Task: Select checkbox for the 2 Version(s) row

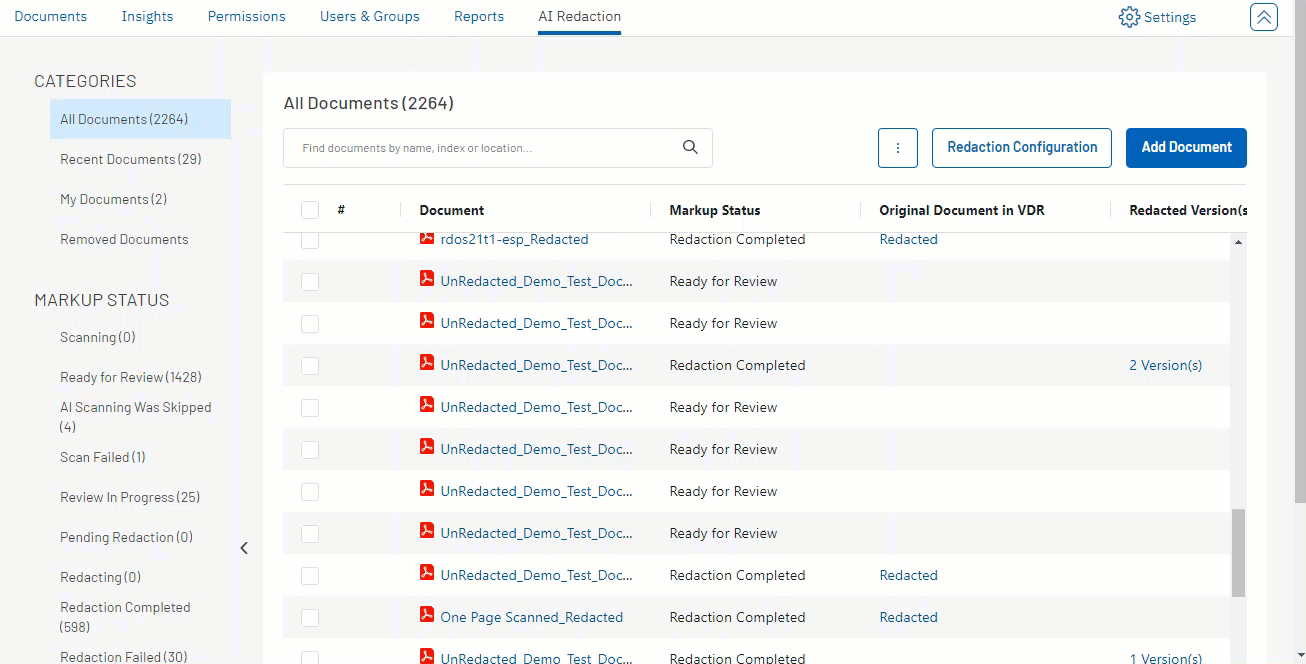Action: 310,366
